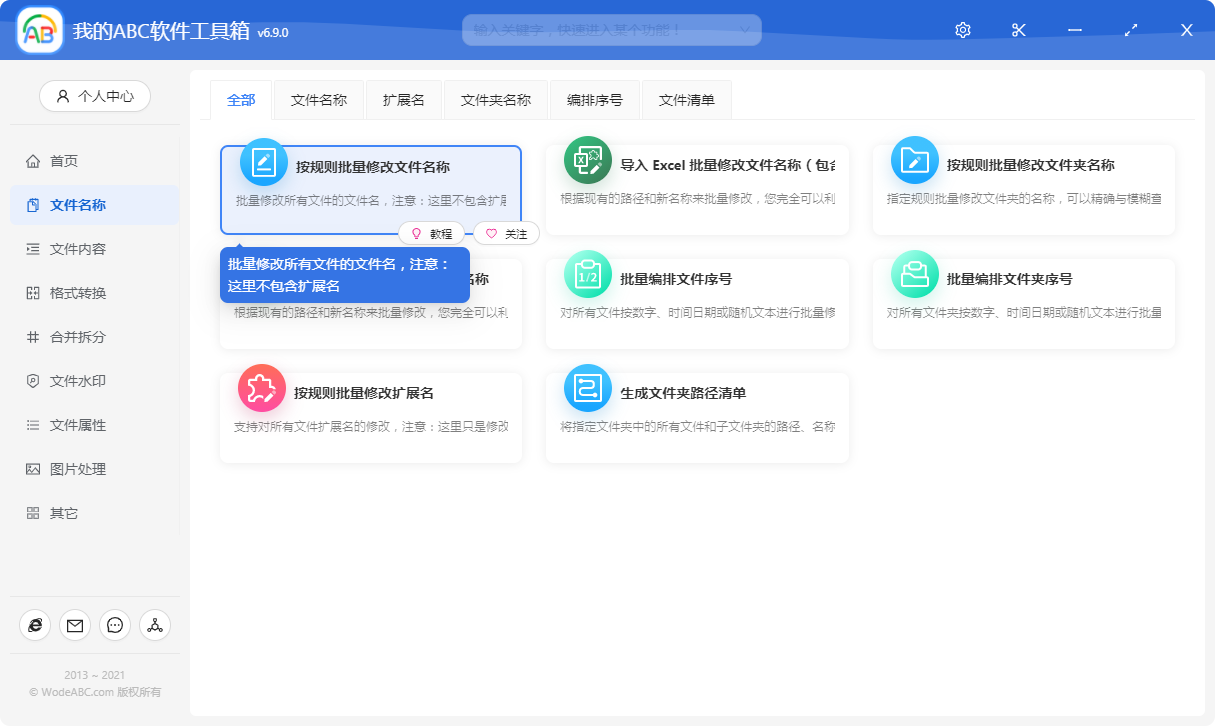
Task: Click the 教程 tutorial button
Action: tap(432, 233)
